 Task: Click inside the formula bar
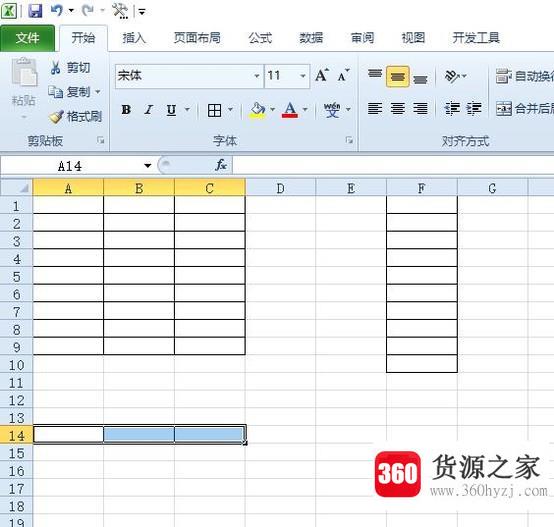click(x=393, y=165)
